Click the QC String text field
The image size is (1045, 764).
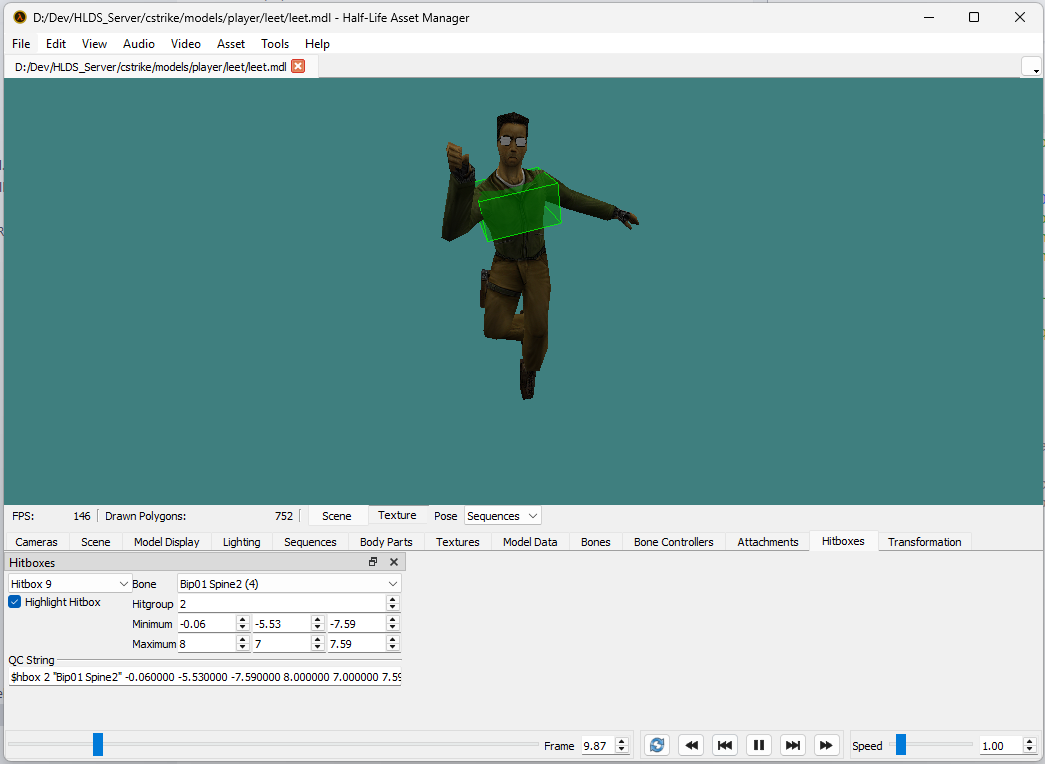[205, 677]
